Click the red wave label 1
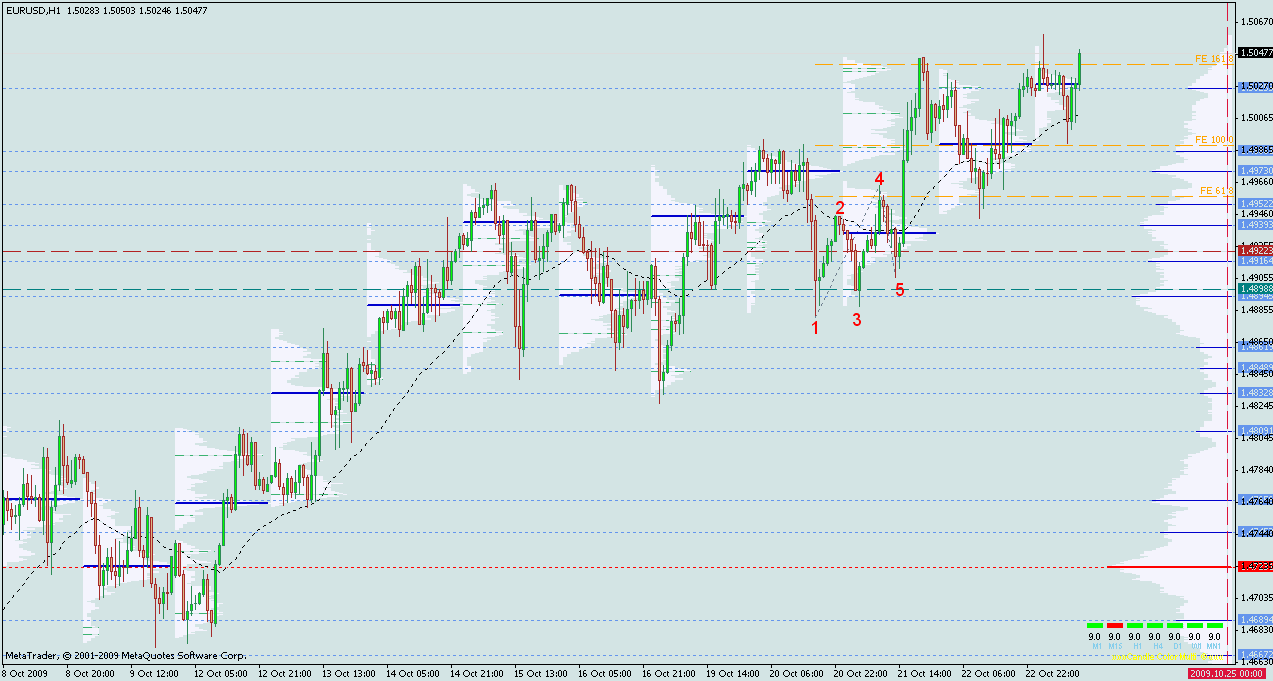This screenshot has width=1273, height=681. point(815,327)
